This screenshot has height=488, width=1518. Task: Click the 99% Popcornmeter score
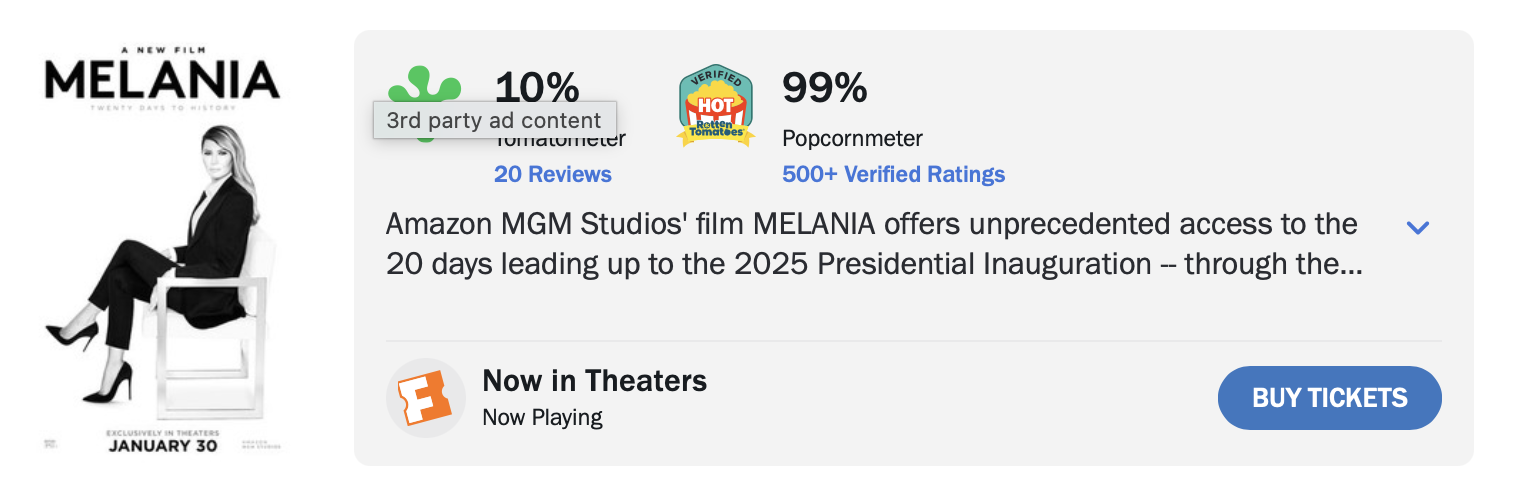pyautogui.click(x=824, y=88)
